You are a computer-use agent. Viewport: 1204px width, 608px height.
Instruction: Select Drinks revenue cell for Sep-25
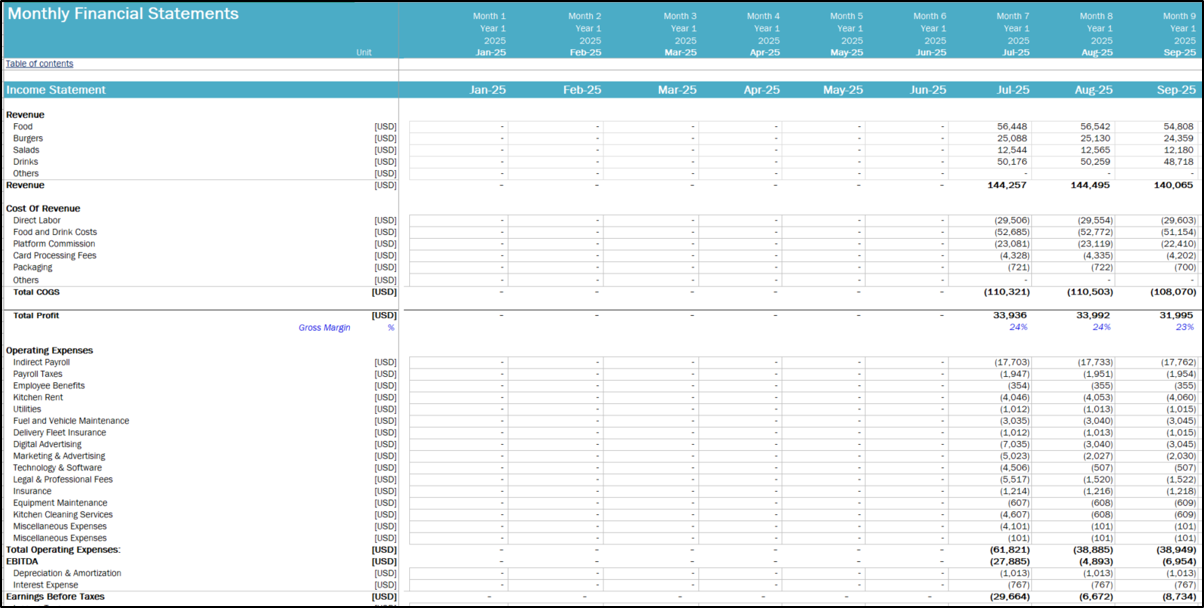point(1177,161)
